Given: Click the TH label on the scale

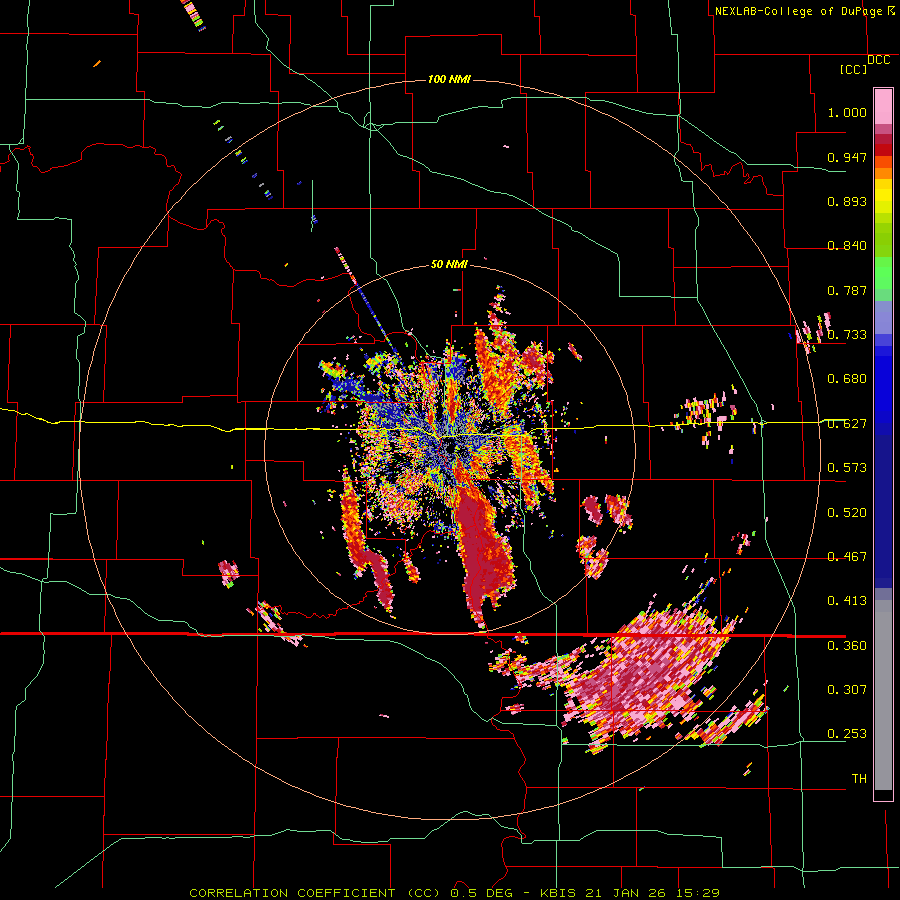Looking at the screenshot, I should coord(859,779).
